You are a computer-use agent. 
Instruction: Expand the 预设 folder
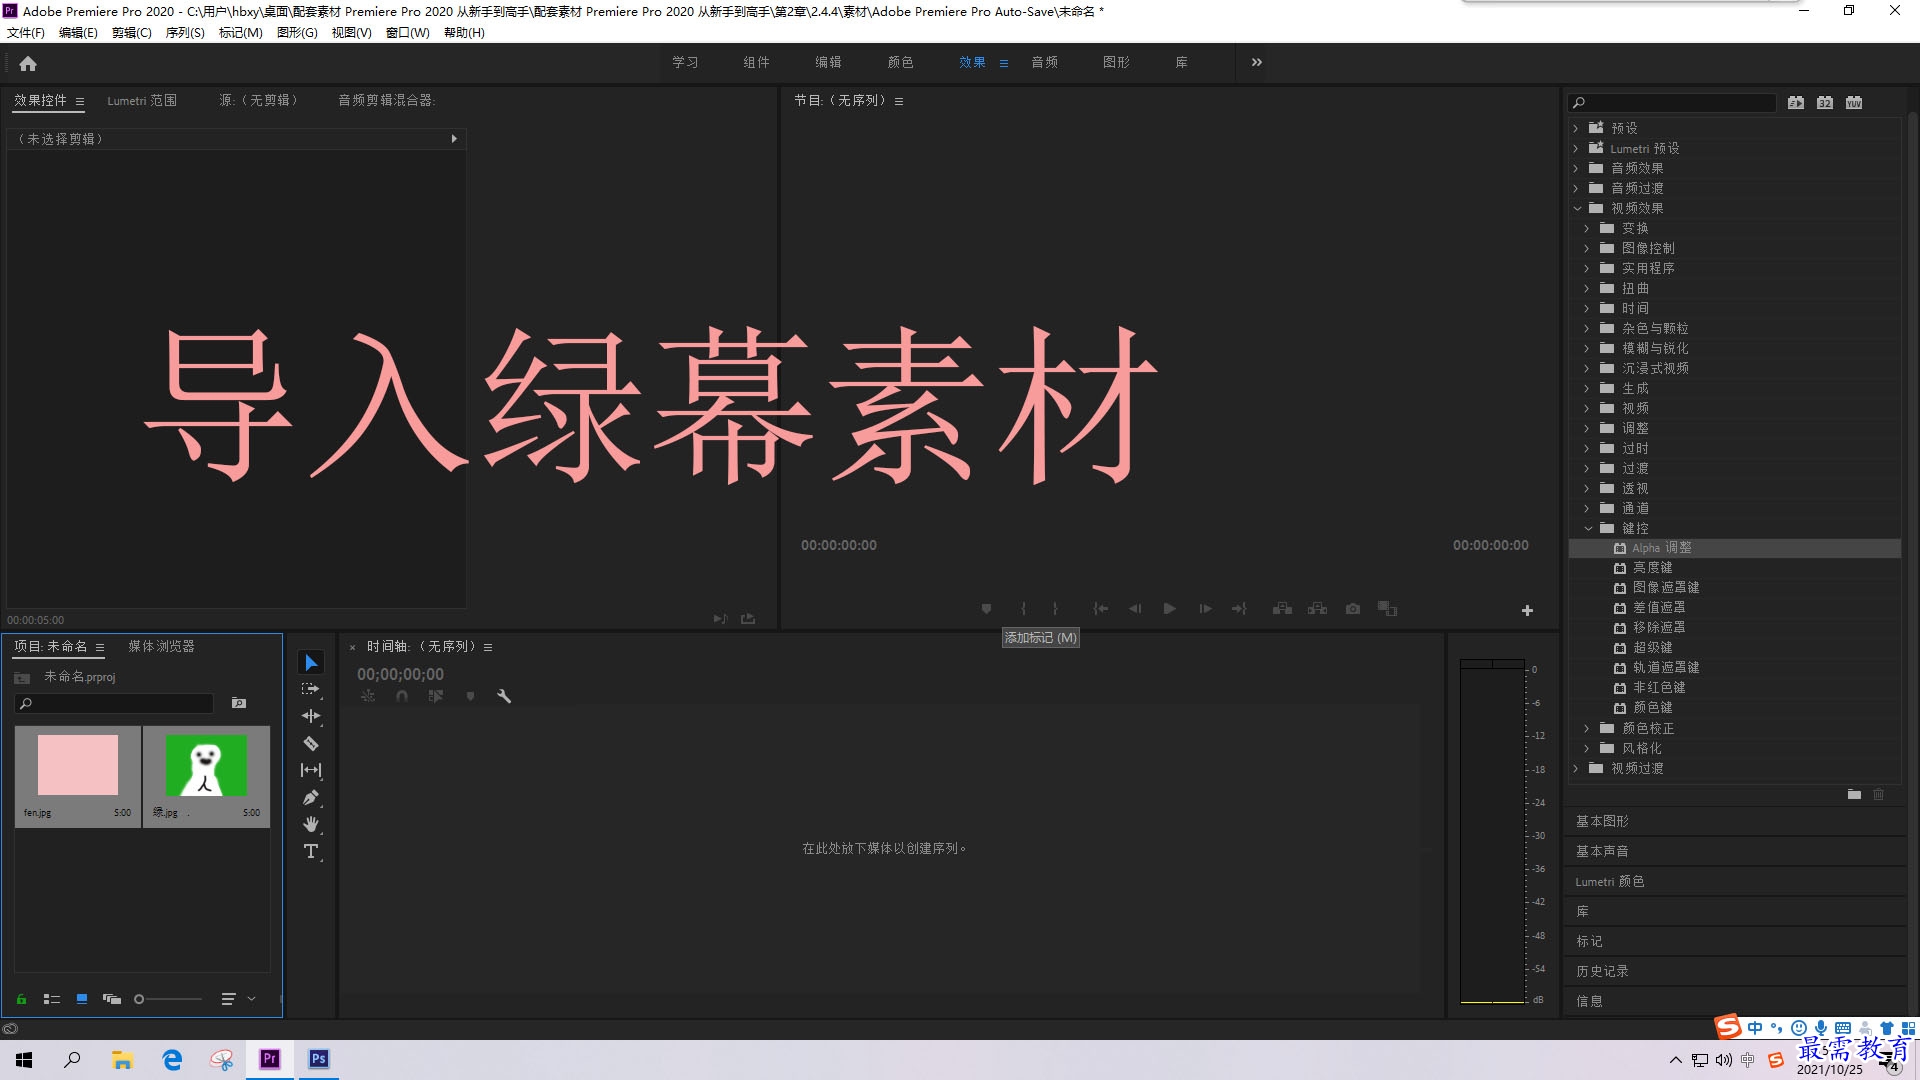(1576, 128)
